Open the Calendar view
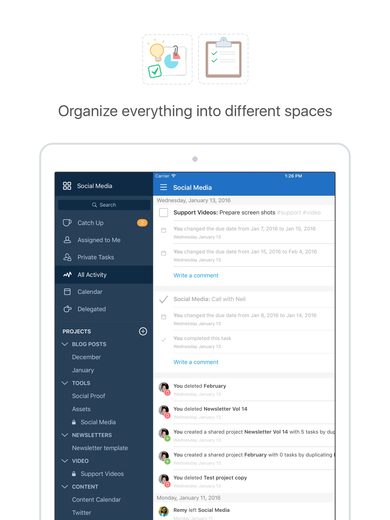The height and width of the screenshot is (520, 390). 104,292
